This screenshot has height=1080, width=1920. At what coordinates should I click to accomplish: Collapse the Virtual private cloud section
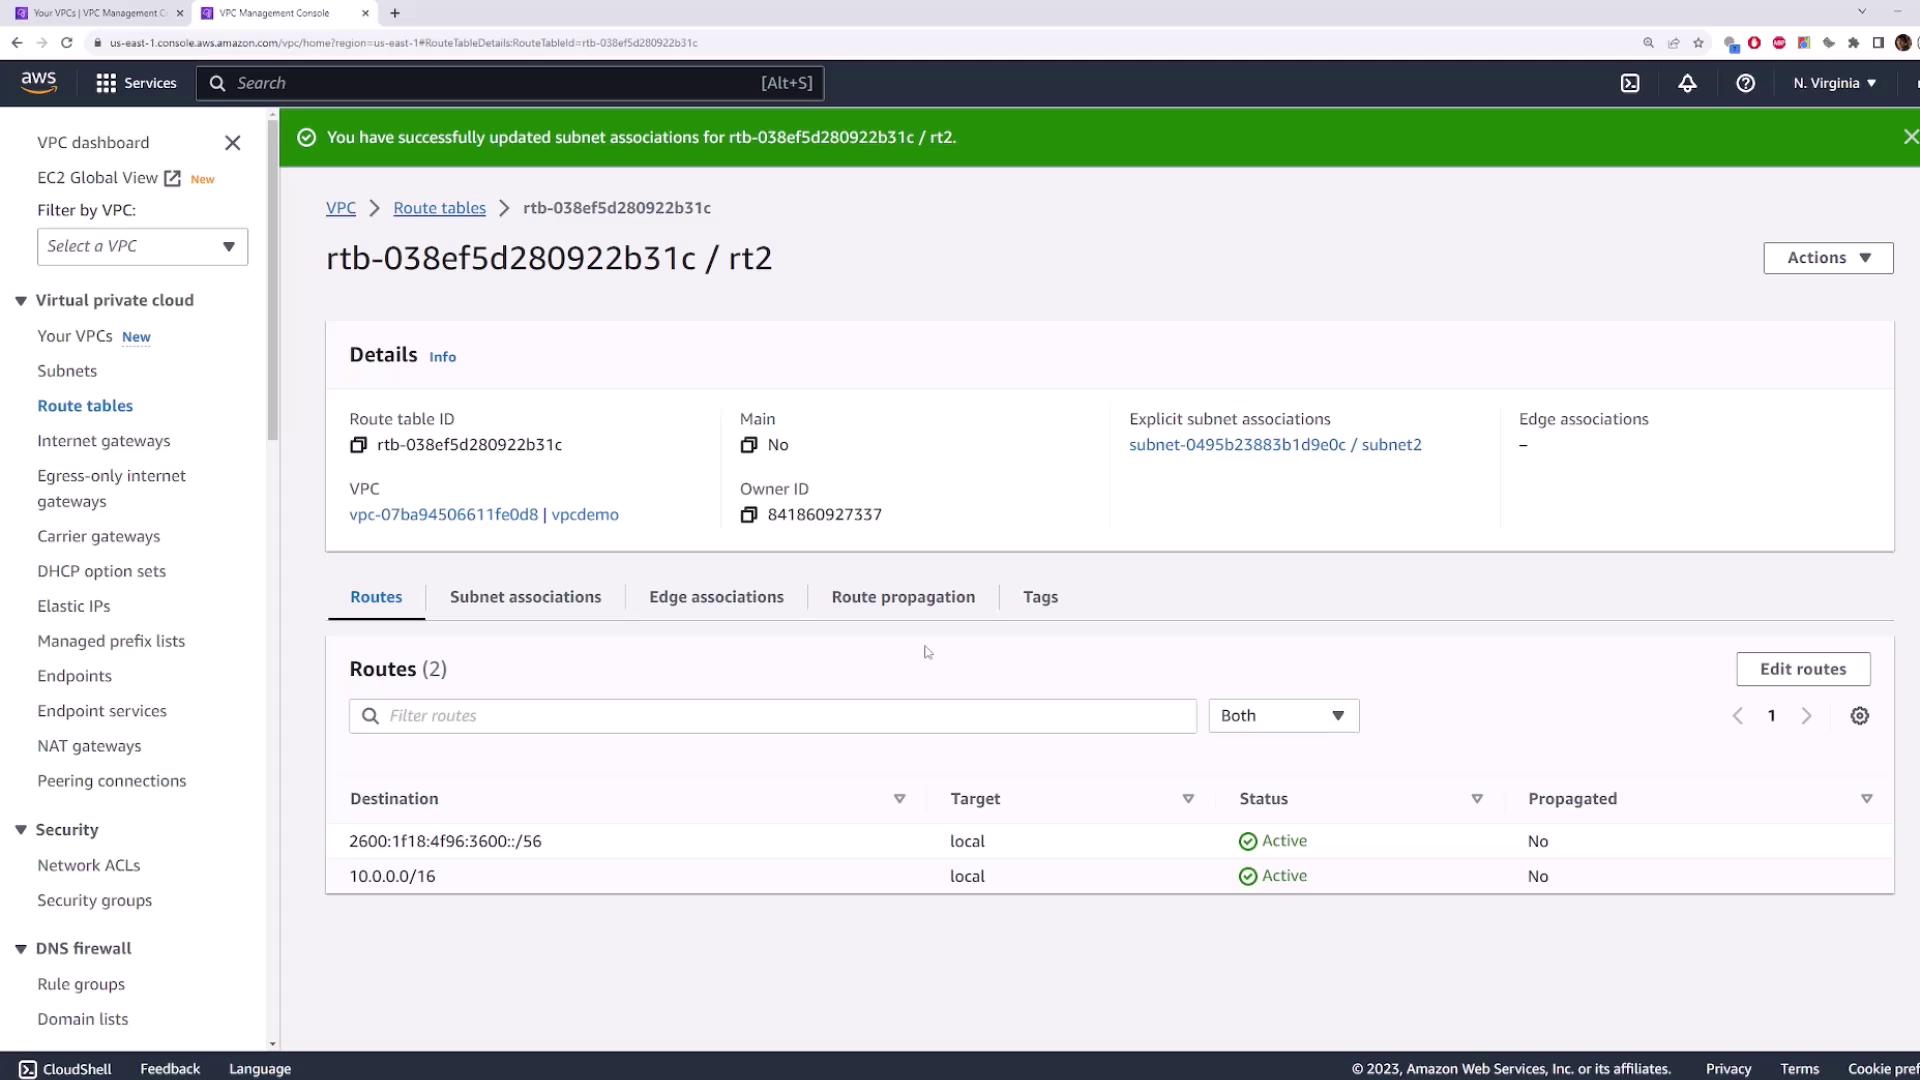[21, 301]
